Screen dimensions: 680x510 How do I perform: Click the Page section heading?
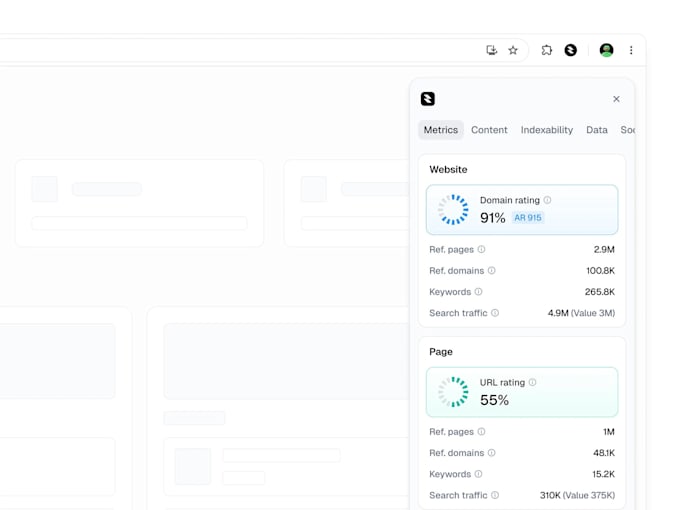pyautogui.click(x=441, y=351)
